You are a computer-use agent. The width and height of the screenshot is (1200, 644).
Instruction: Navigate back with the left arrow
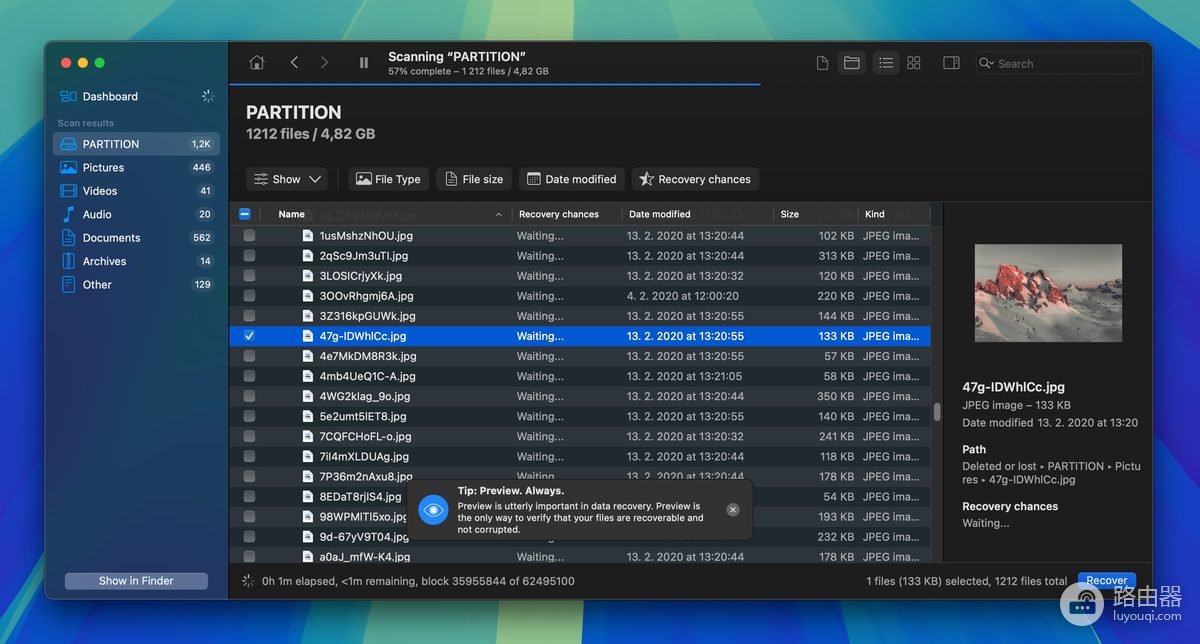click(x=294, y=63)
